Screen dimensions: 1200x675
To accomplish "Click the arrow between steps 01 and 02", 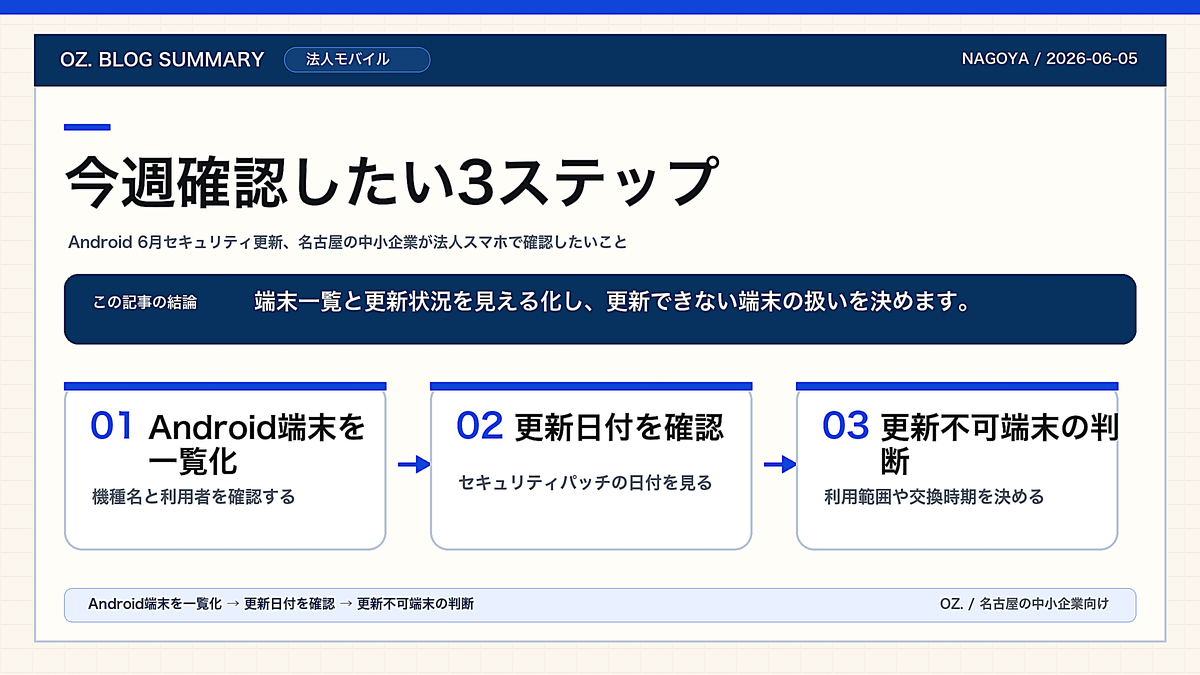I will (x=413, y=464).
